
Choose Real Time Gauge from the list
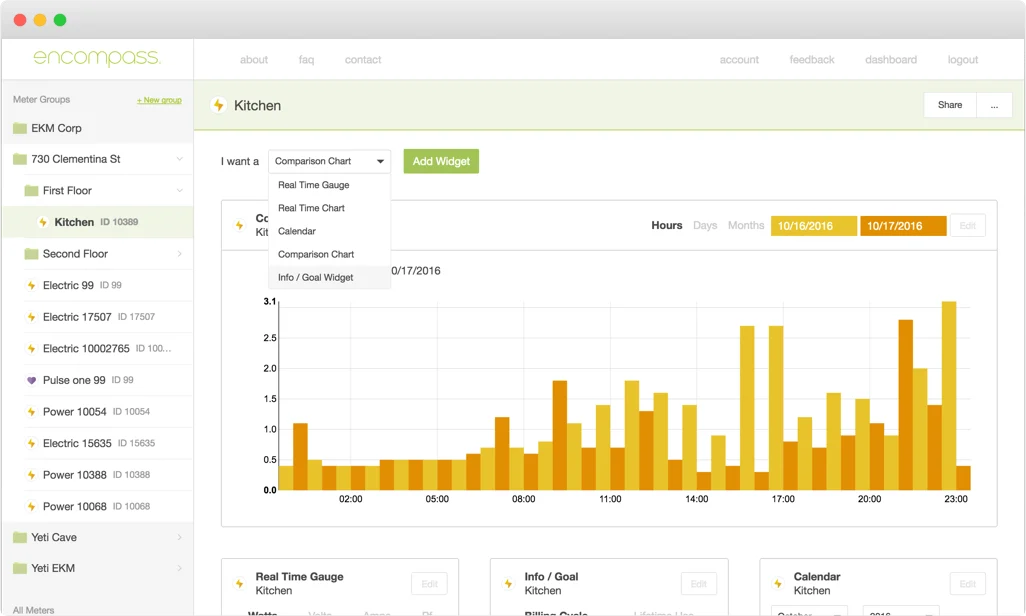pyautogui.click(x=329, y=185)
